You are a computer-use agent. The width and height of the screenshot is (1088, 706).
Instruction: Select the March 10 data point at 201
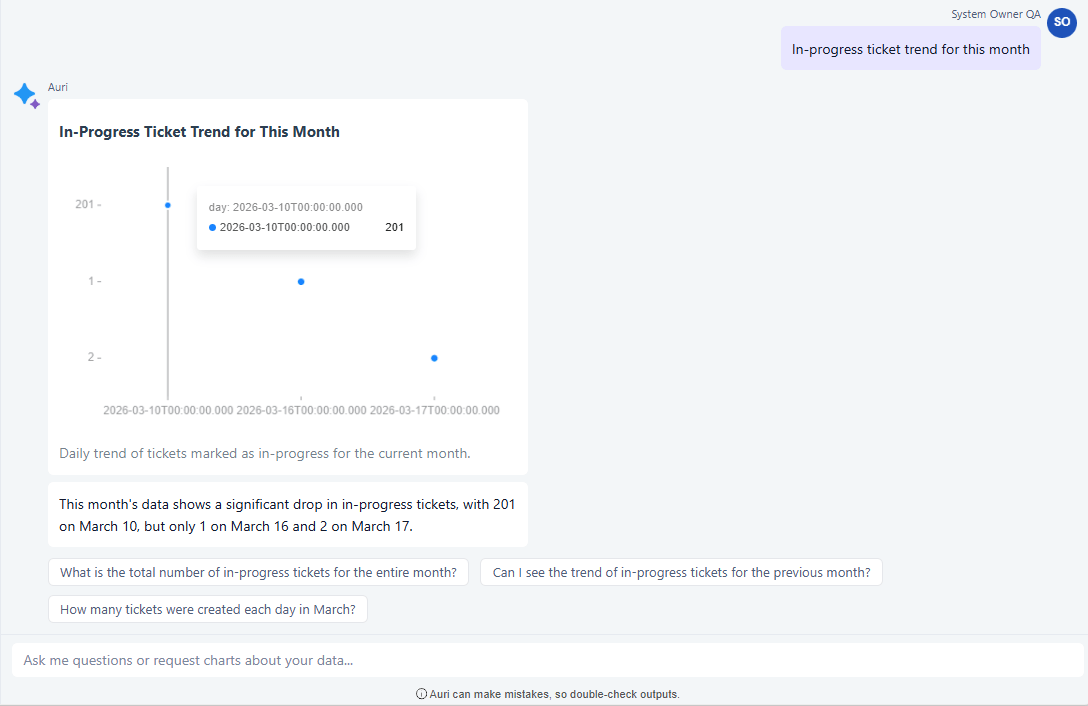168,205
